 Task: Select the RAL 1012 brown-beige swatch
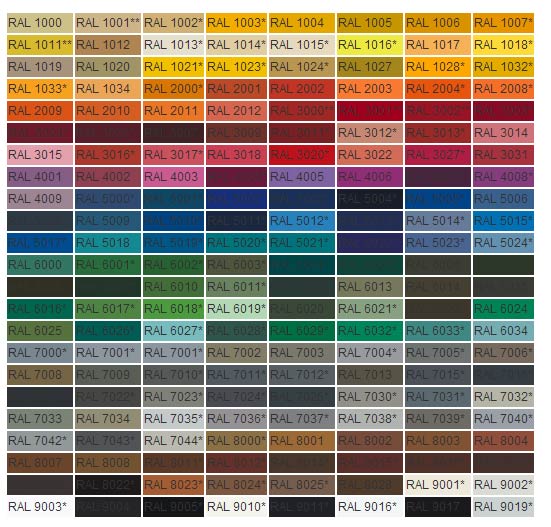108,45
